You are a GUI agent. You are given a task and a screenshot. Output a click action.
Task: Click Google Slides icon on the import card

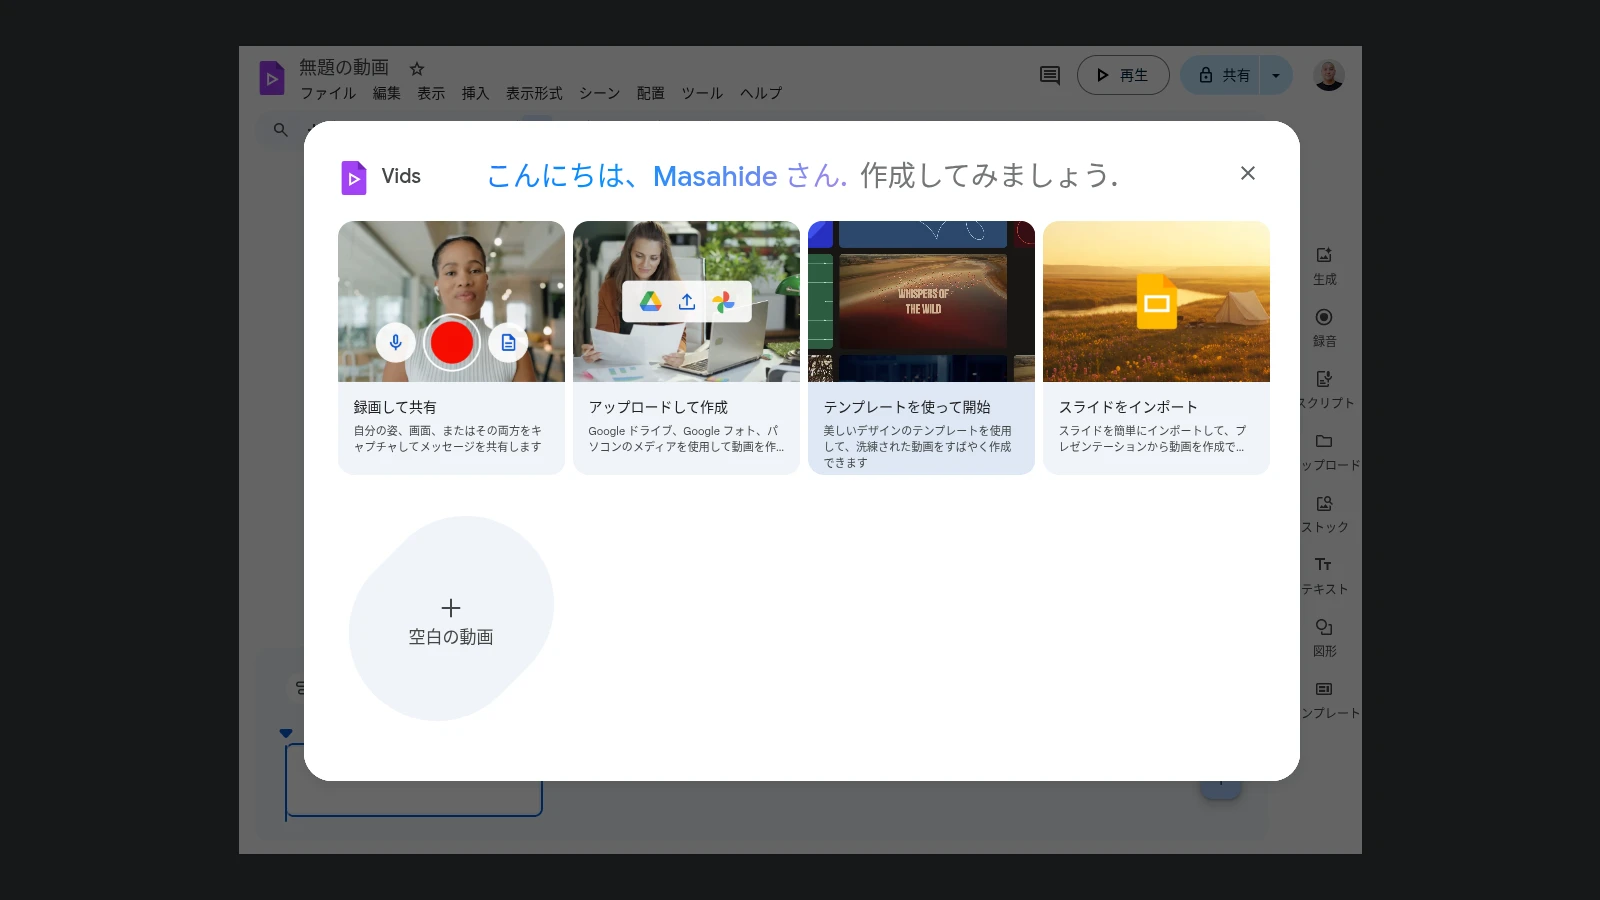pos(1157,301)
